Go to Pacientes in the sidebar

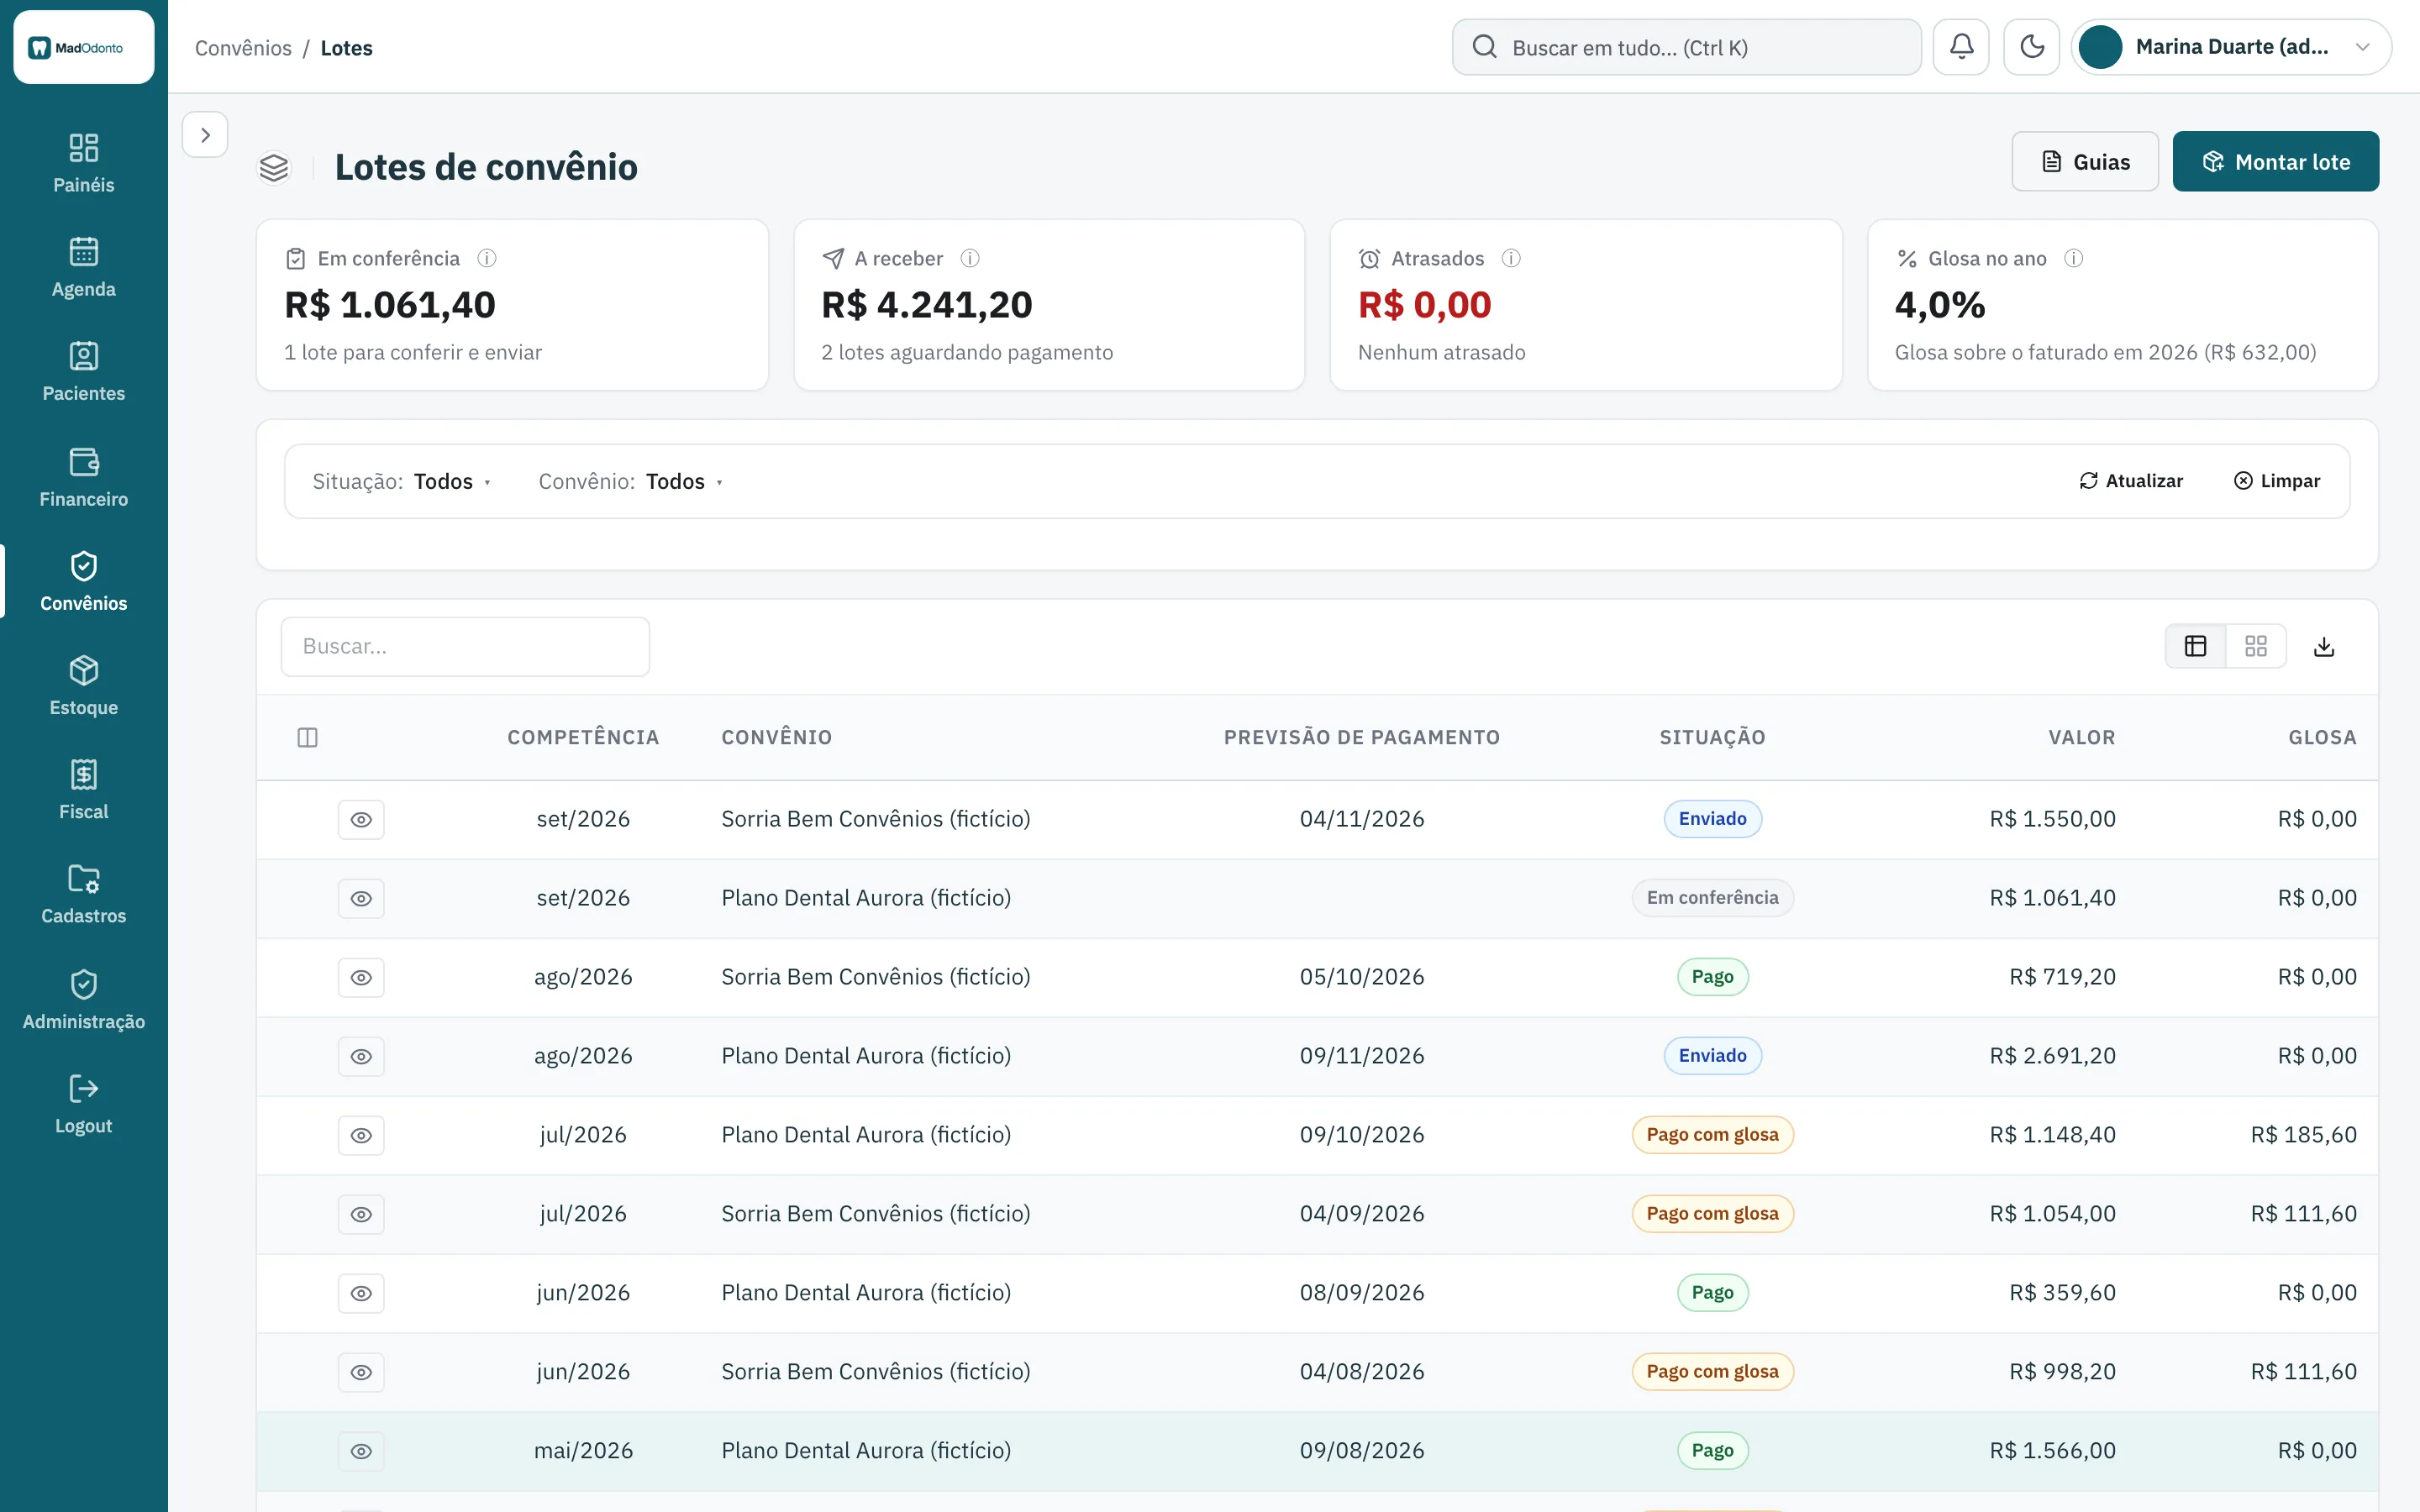coord(84,372)
